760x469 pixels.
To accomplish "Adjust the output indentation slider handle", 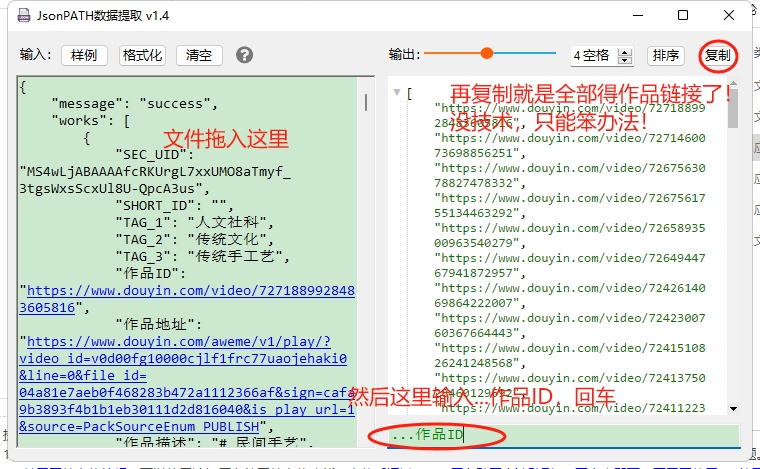I will (487, 54).
